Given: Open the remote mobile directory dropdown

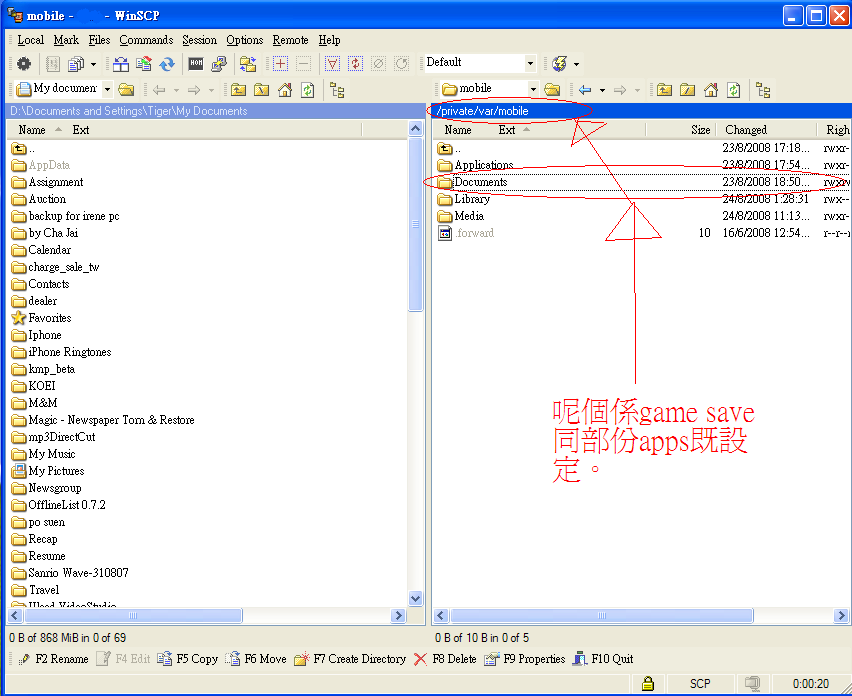Looking at the screenshot, I should click(x=533, y=89).
